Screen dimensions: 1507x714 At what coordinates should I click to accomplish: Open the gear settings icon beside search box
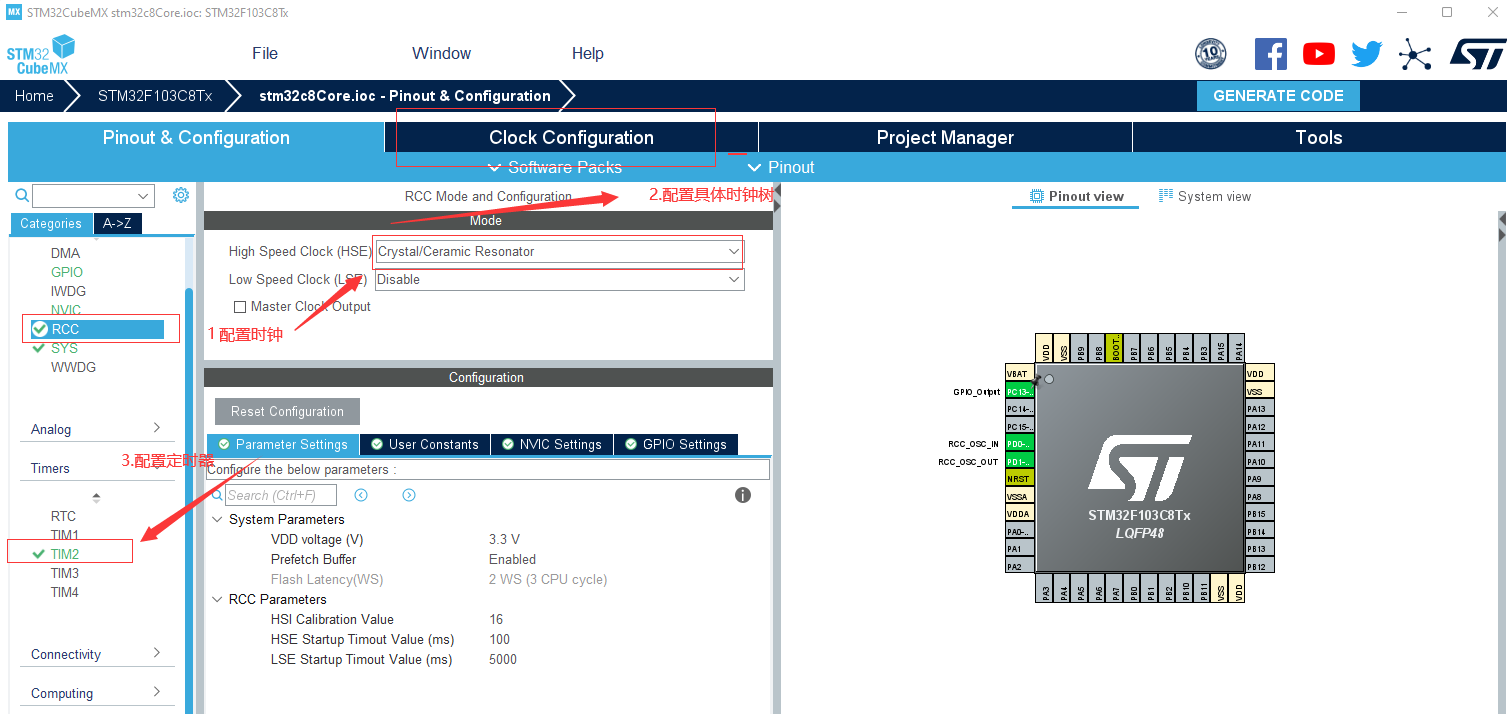click(x=181, y=195)
